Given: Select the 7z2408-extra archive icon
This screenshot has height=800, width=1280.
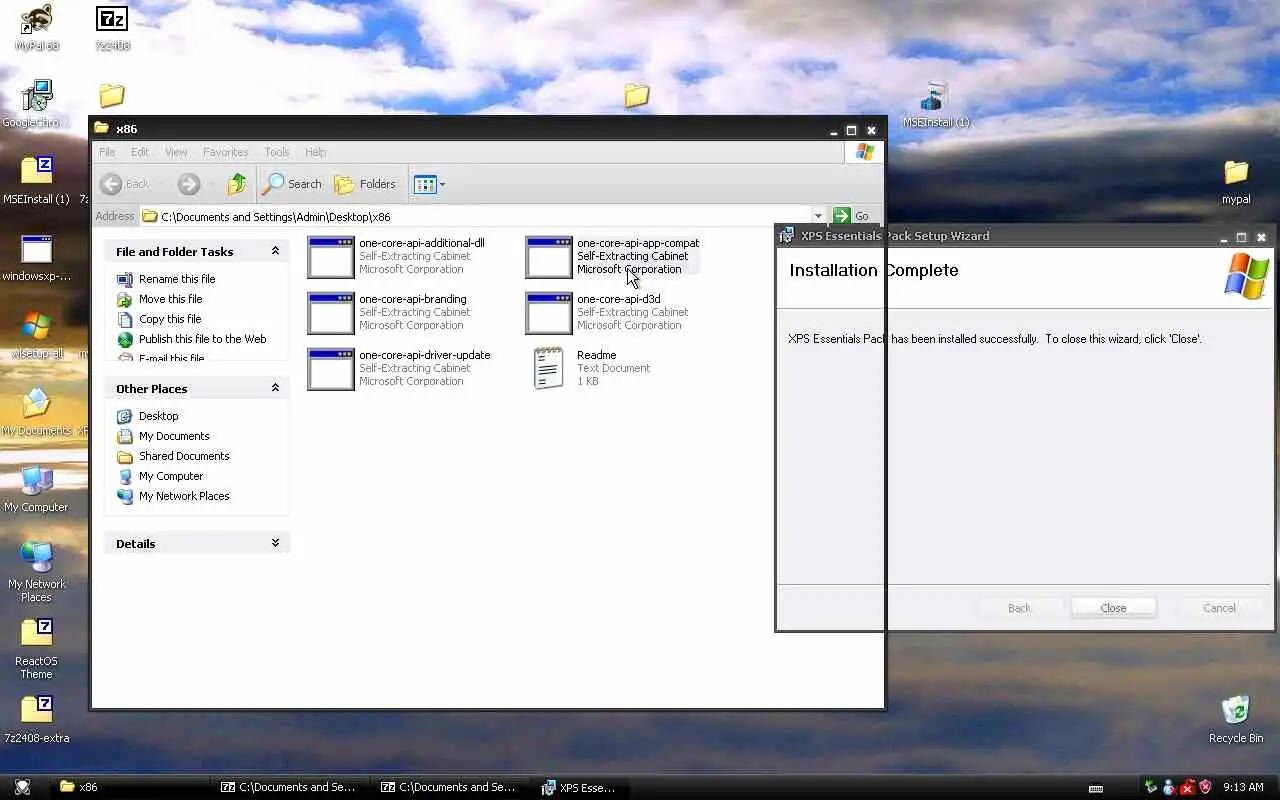Looking at the screenshot, I should point(37,719).
